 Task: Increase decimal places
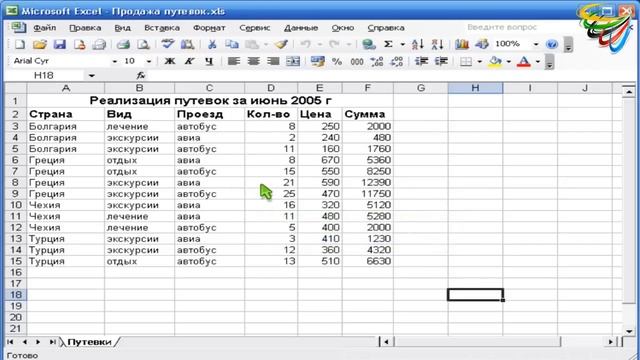point(376,62)
